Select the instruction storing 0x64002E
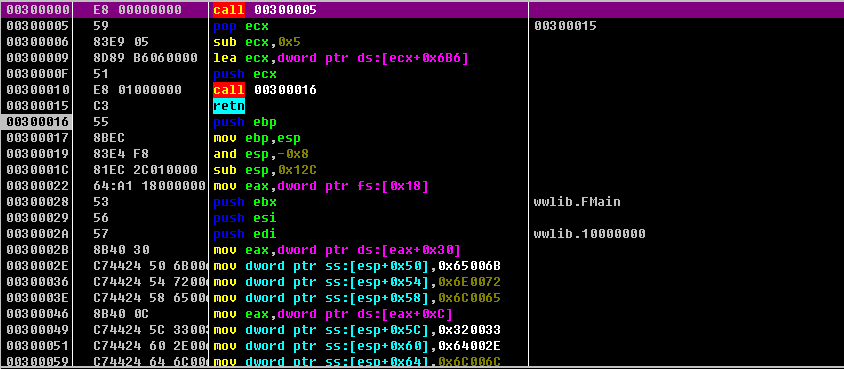 coord(357,345)
